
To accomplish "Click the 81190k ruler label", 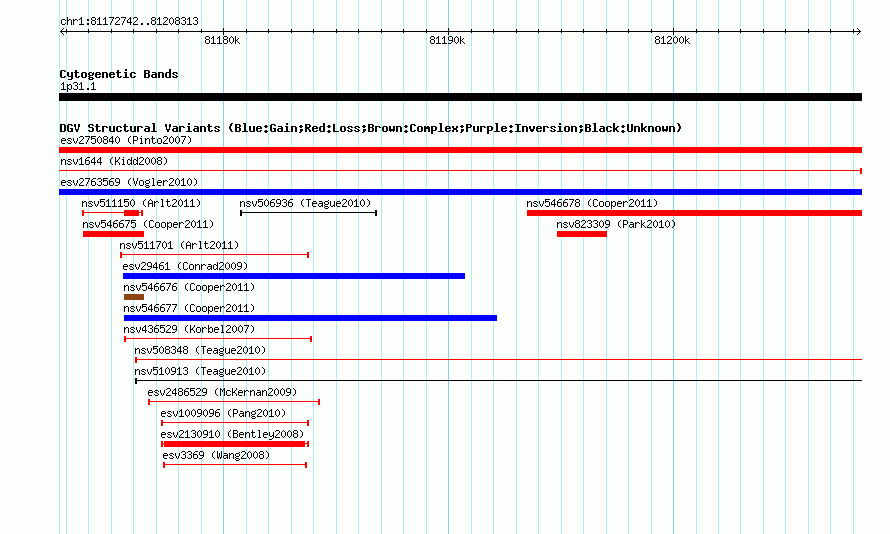I will pyautogui.click(x=447, y=40).
